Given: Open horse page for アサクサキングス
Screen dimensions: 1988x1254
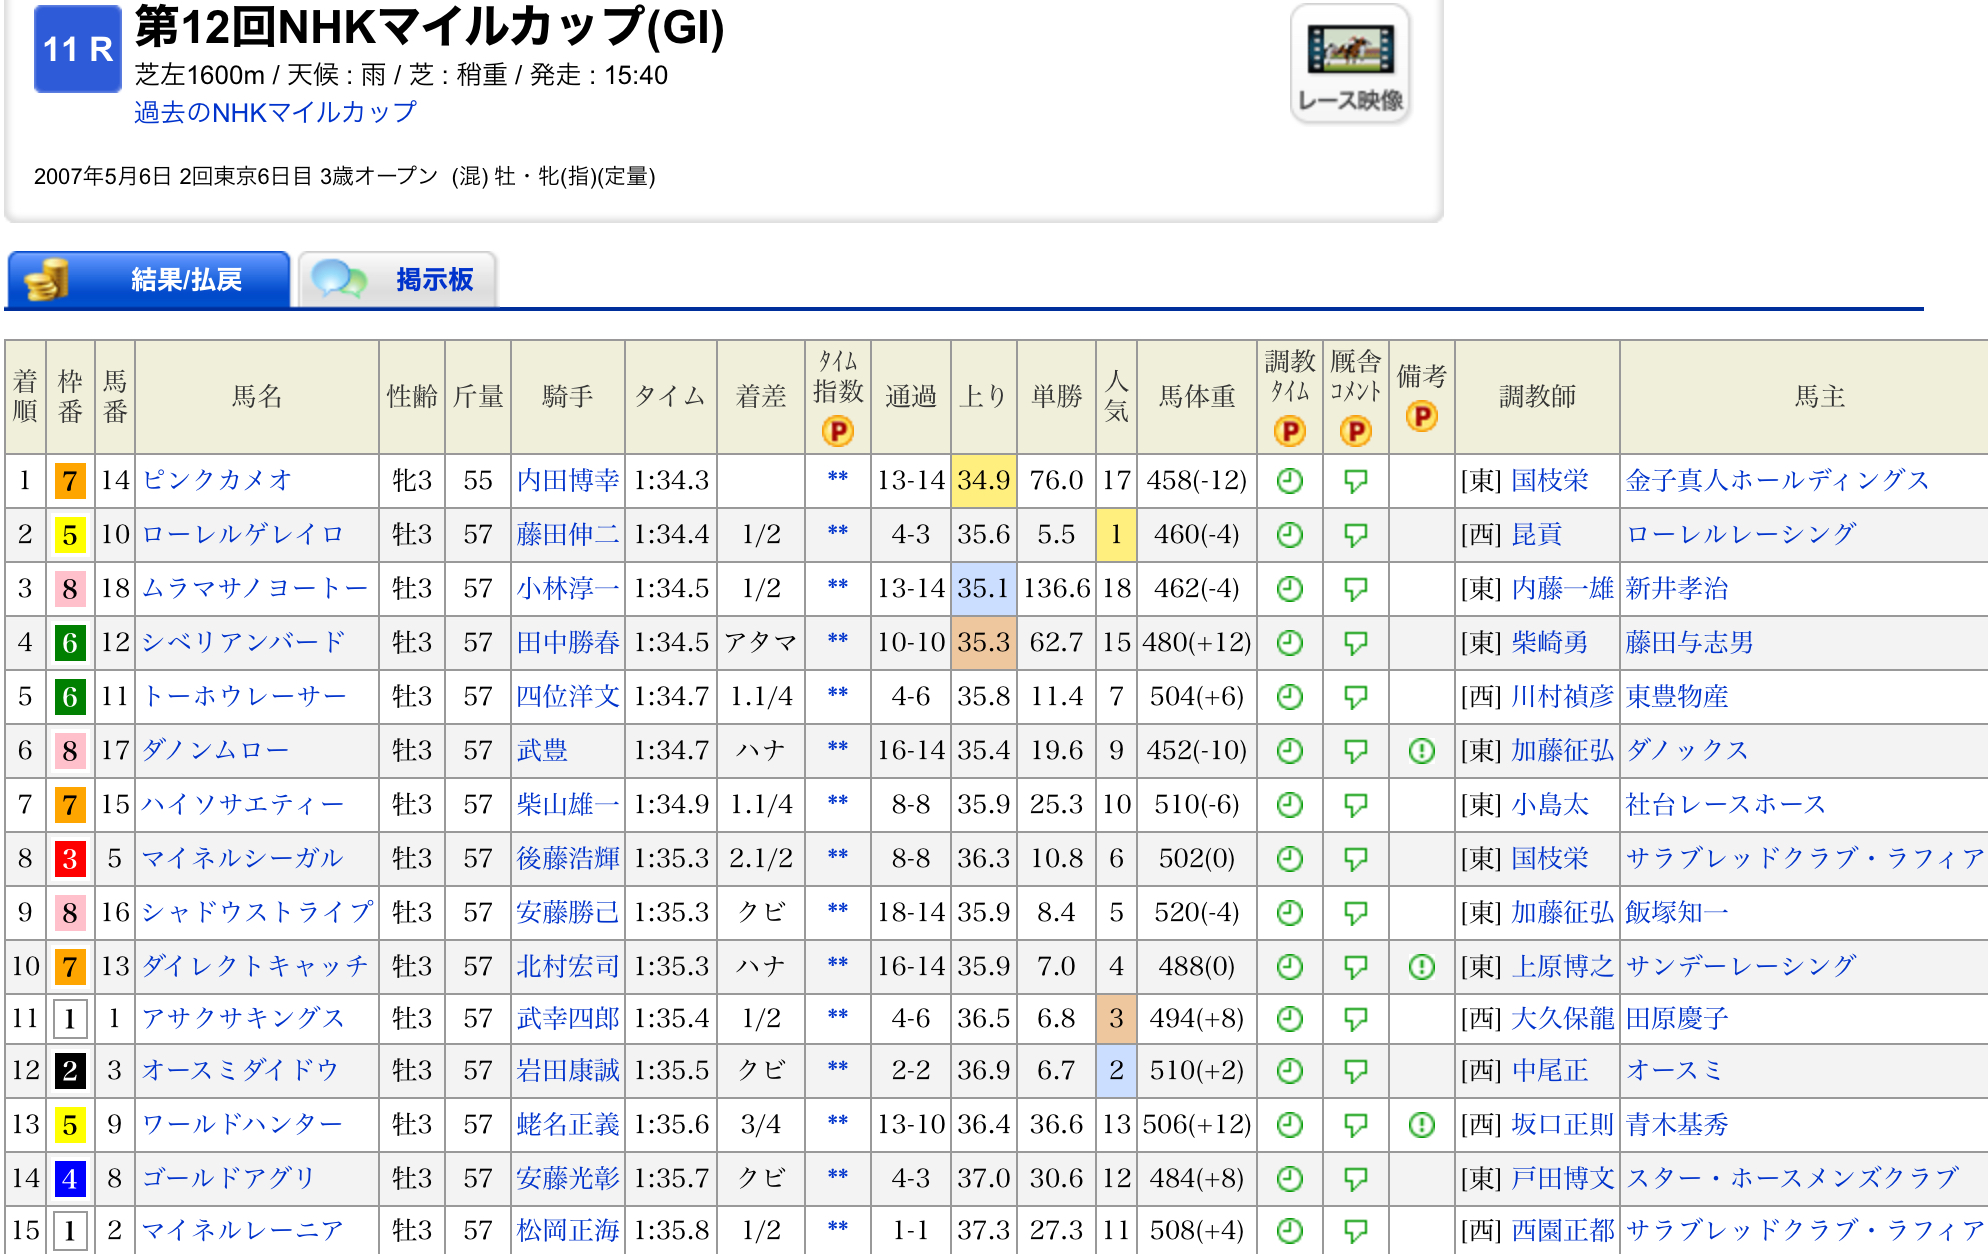Looking at the screenshot, I should (243, 1018).
